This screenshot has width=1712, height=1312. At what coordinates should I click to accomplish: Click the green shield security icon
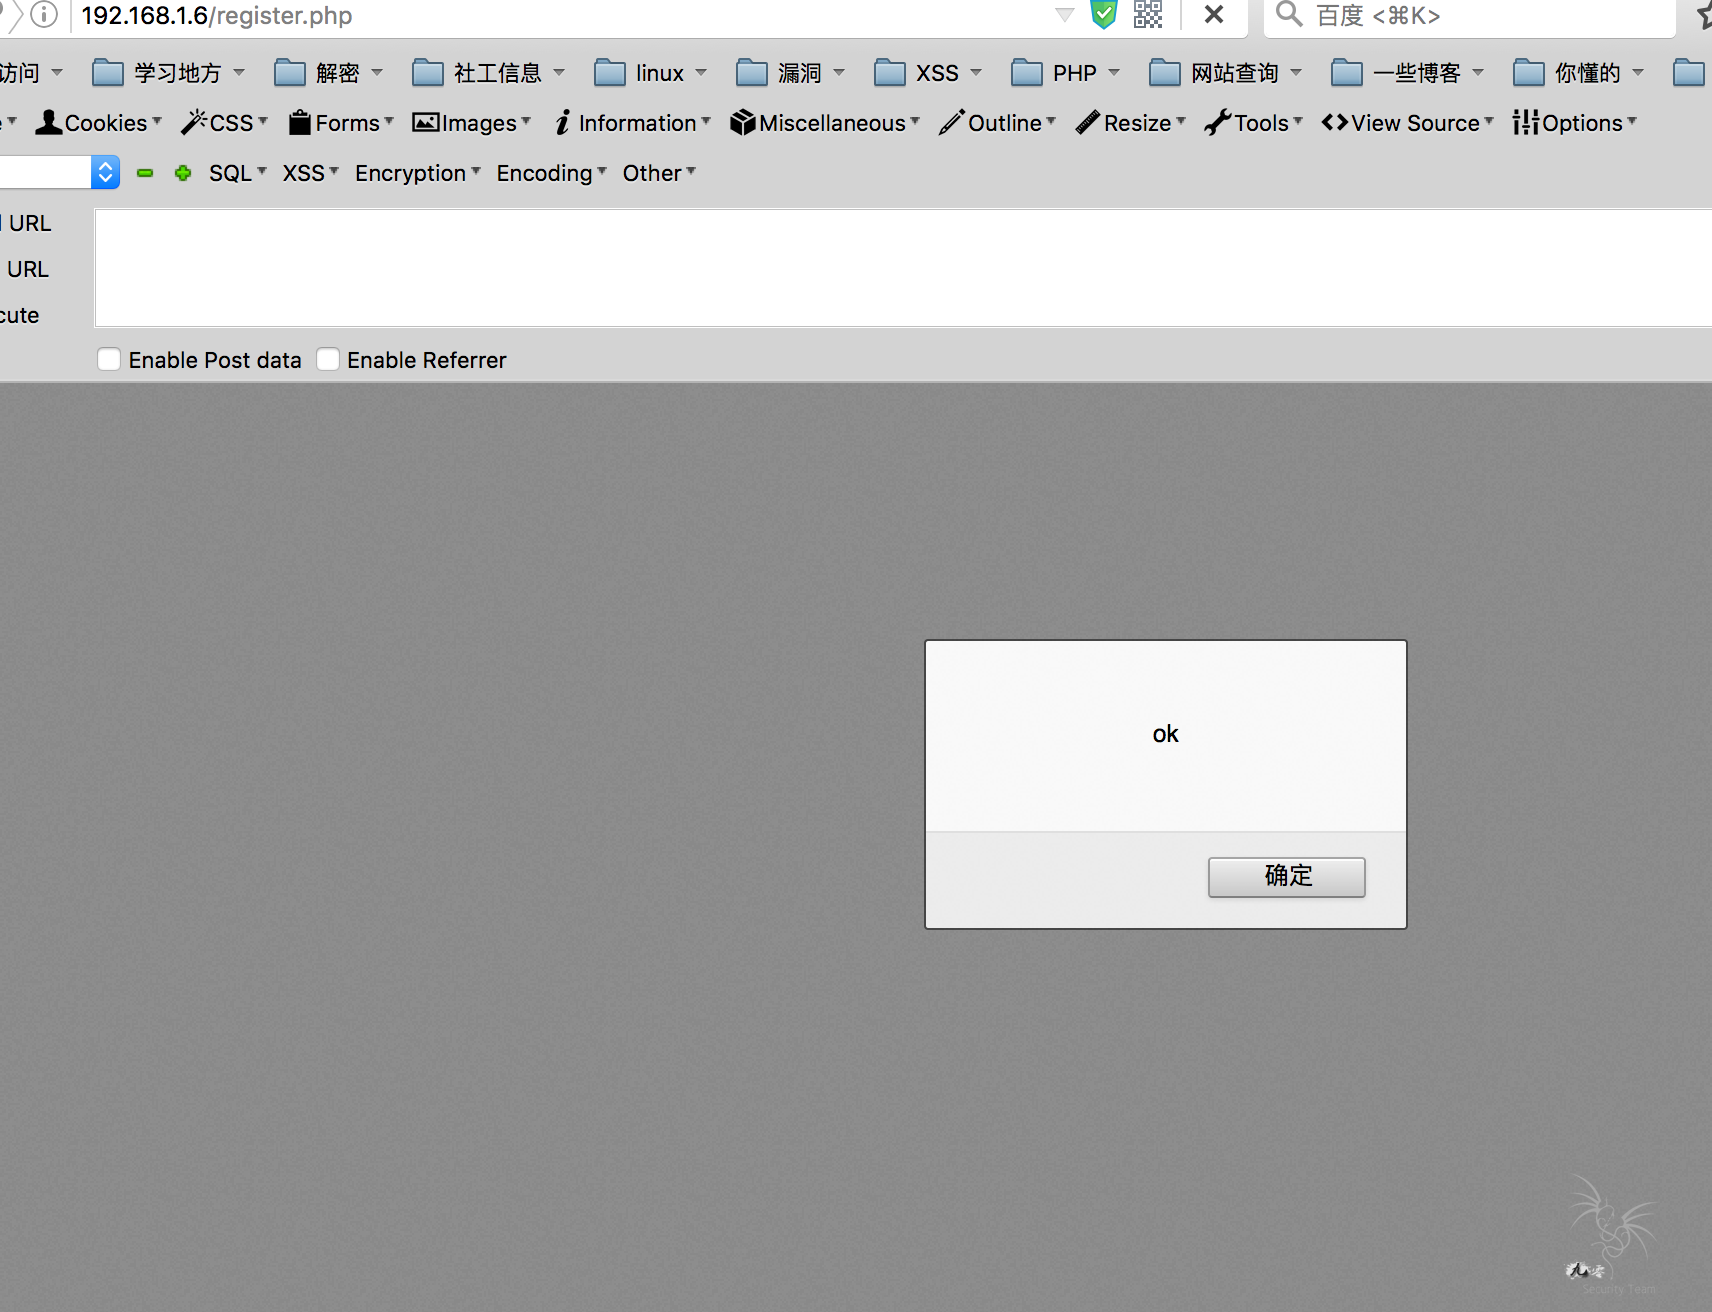click(x=1103, y=15)
